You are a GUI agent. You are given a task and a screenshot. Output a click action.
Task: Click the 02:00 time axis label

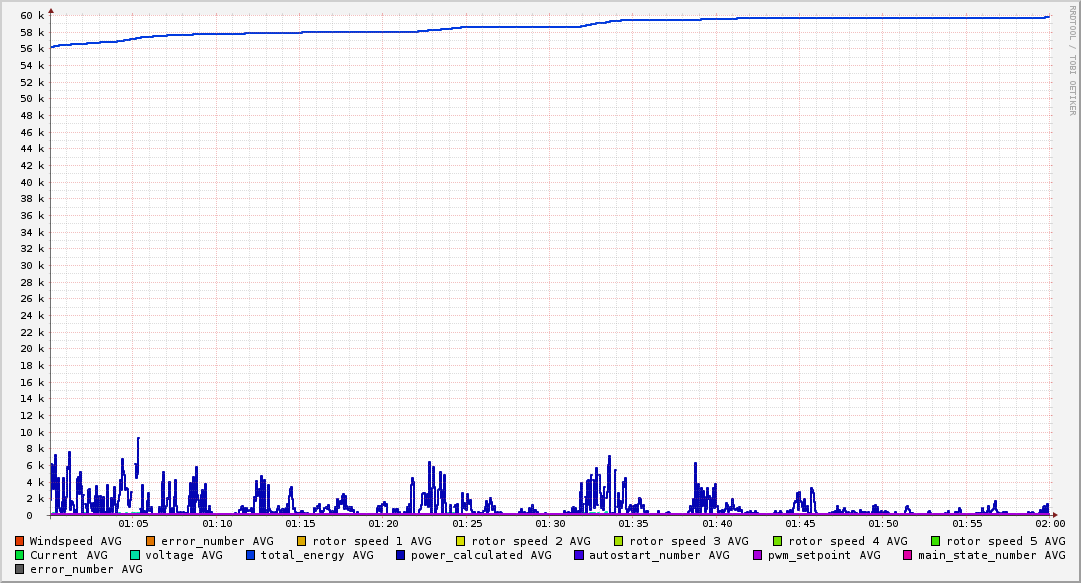pos(1050,523)
